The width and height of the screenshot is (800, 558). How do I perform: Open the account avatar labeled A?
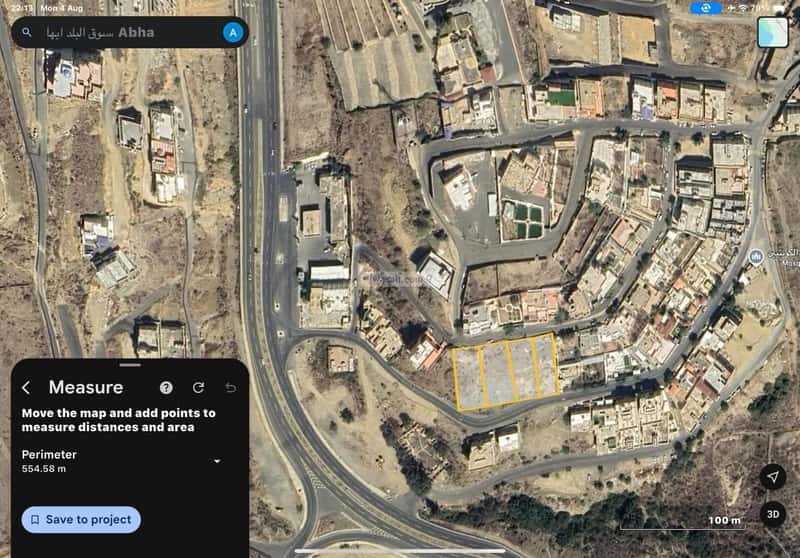233,33
